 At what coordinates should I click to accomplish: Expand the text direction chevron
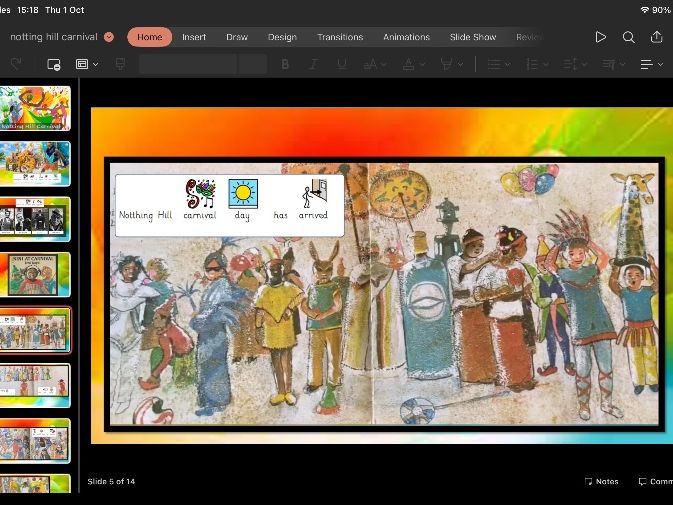coord(622,65)
